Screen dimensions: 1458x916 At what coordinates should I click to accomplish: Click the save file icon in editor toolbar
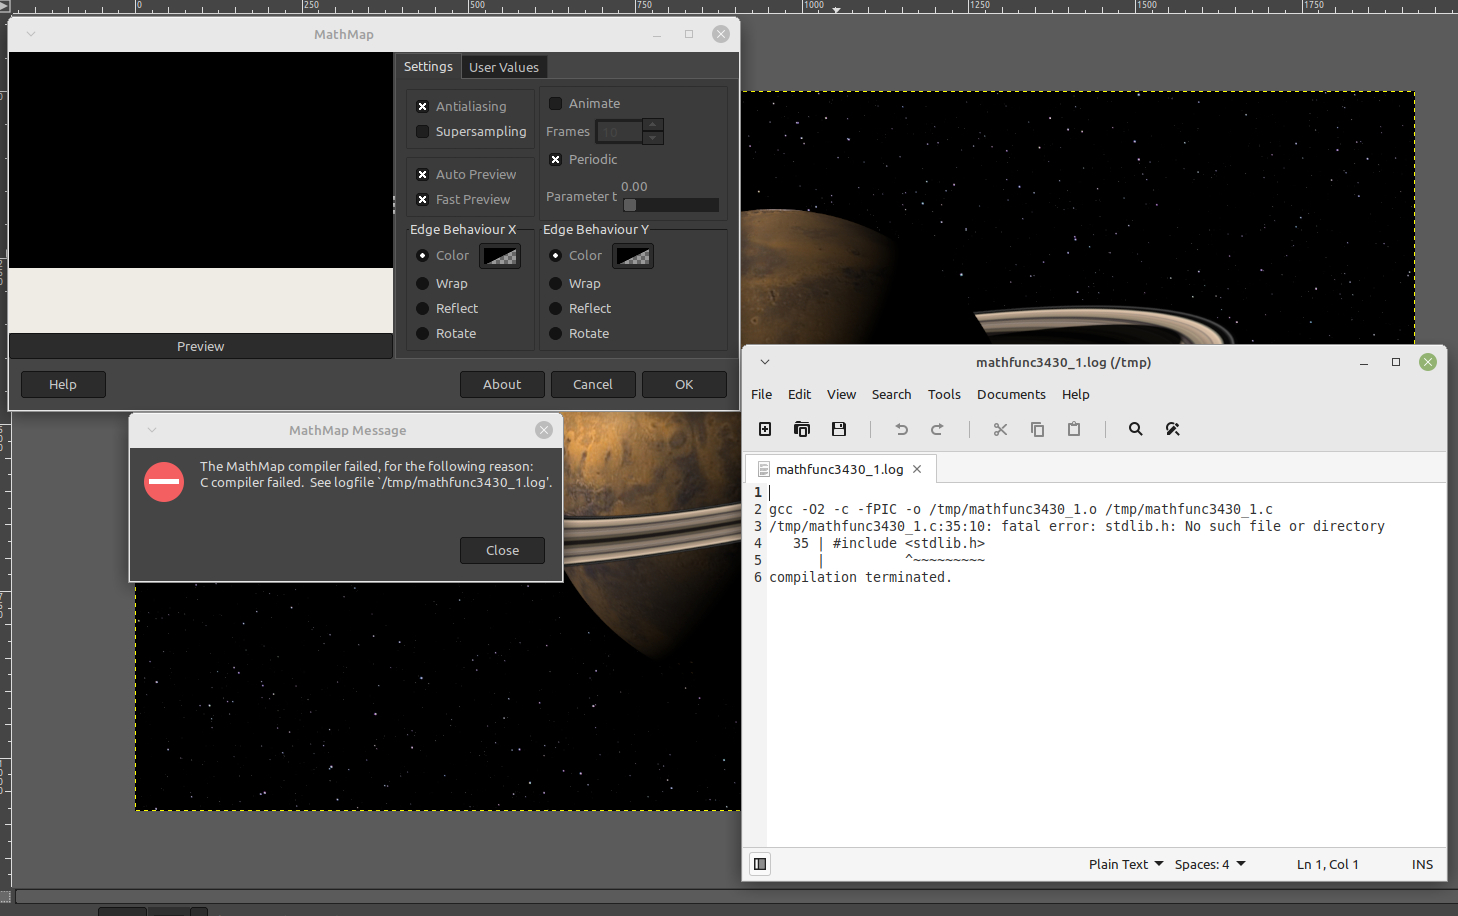[839, 429]
